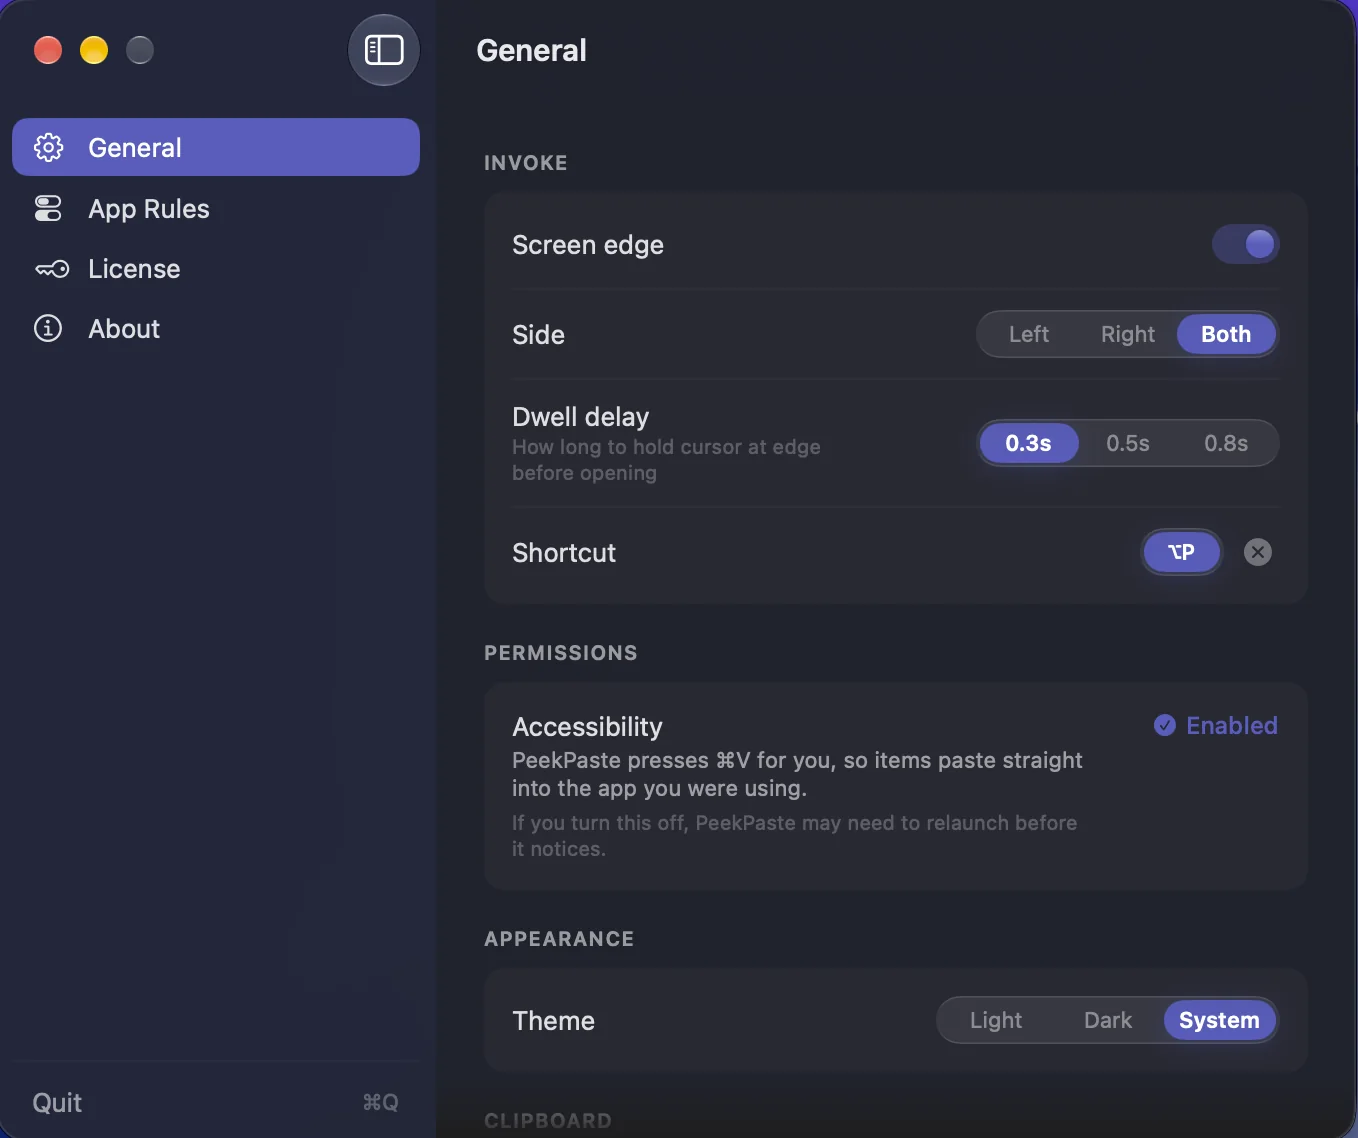Click the General gear icon in the sidebar
The image size is (1358, 1138).
48,147
